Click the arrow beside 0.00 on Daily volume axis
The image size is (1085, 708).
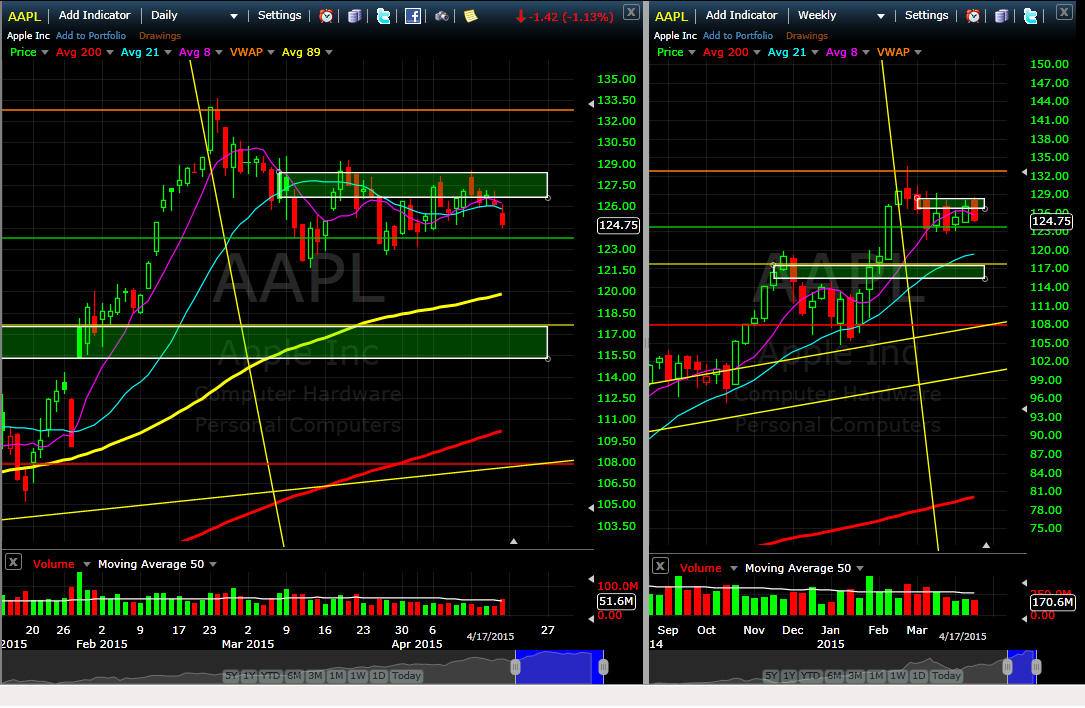tap(591, 619)
